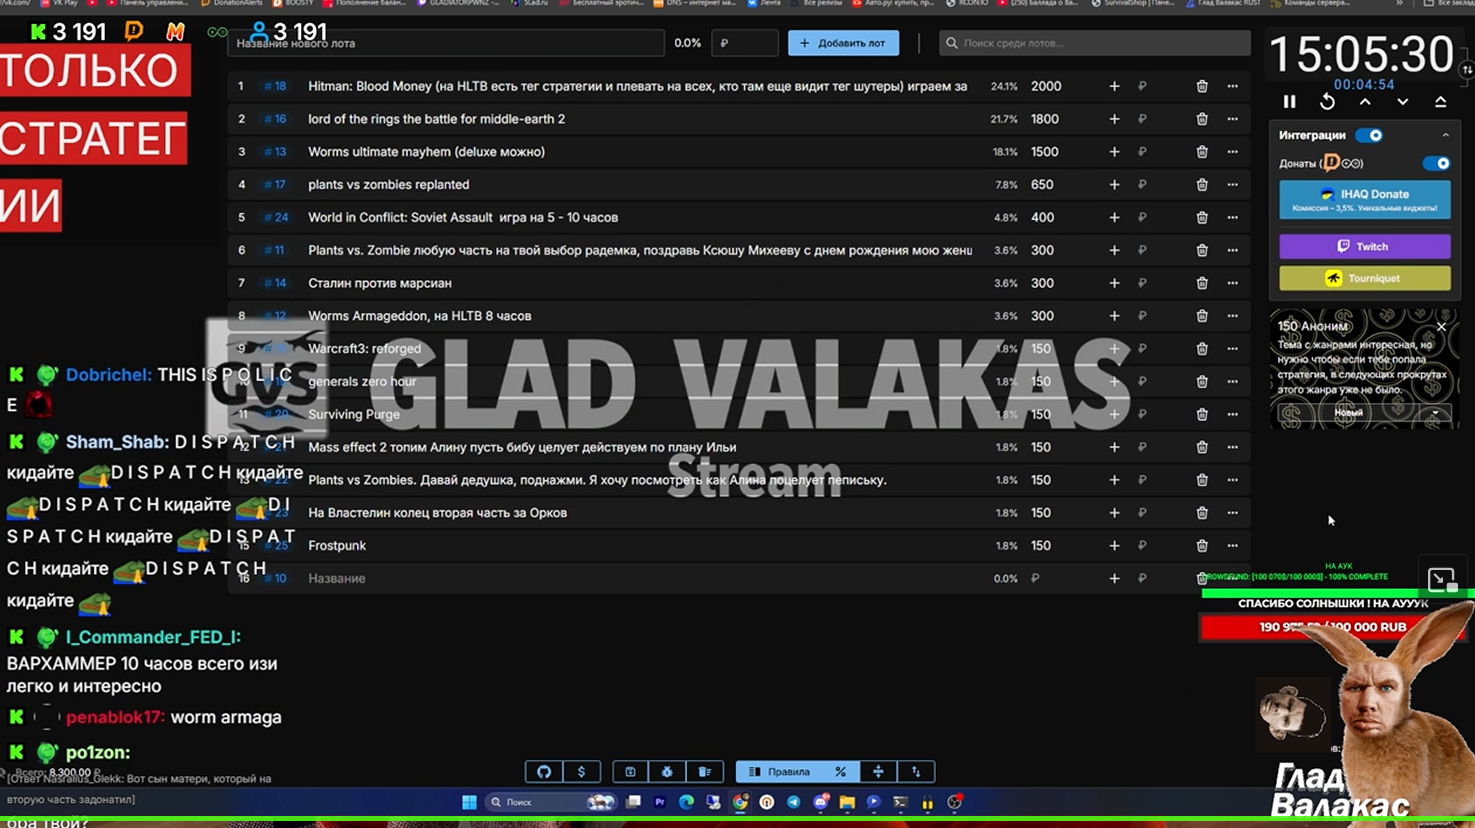Click the swap arrows icon beside the timer
The height and width of the screenshot is (828, 1475).
pyautogui.click(x=1467, y=70)
